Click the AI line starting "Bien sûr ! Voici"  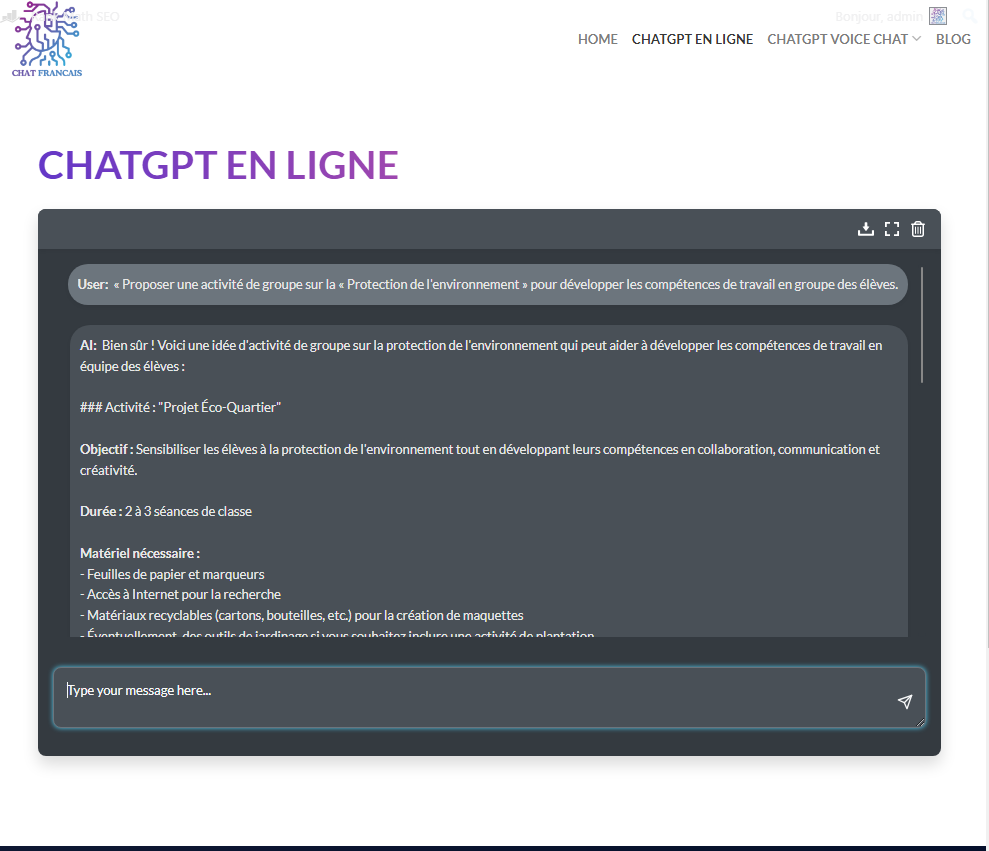tap(481, 356)
